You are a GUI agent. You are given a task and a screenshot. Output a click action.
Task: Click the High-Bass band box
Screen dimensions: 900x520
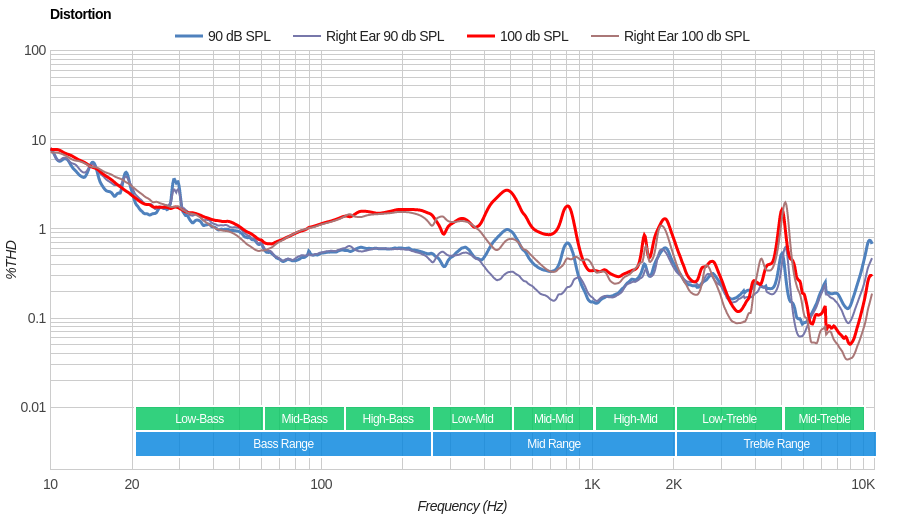tap(388, 419)
